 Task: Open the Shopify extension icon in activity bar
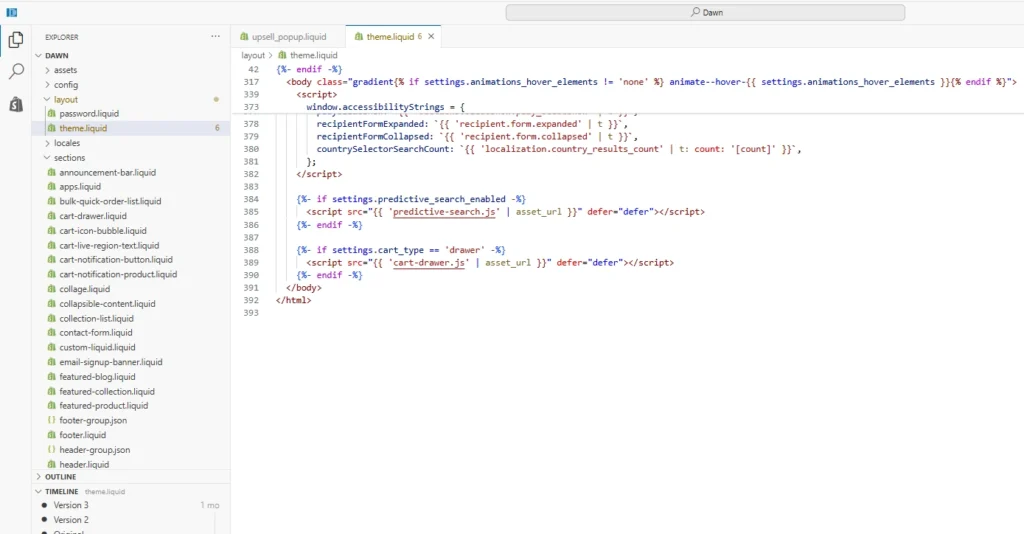pyautogui.click(x=16, y=104)
